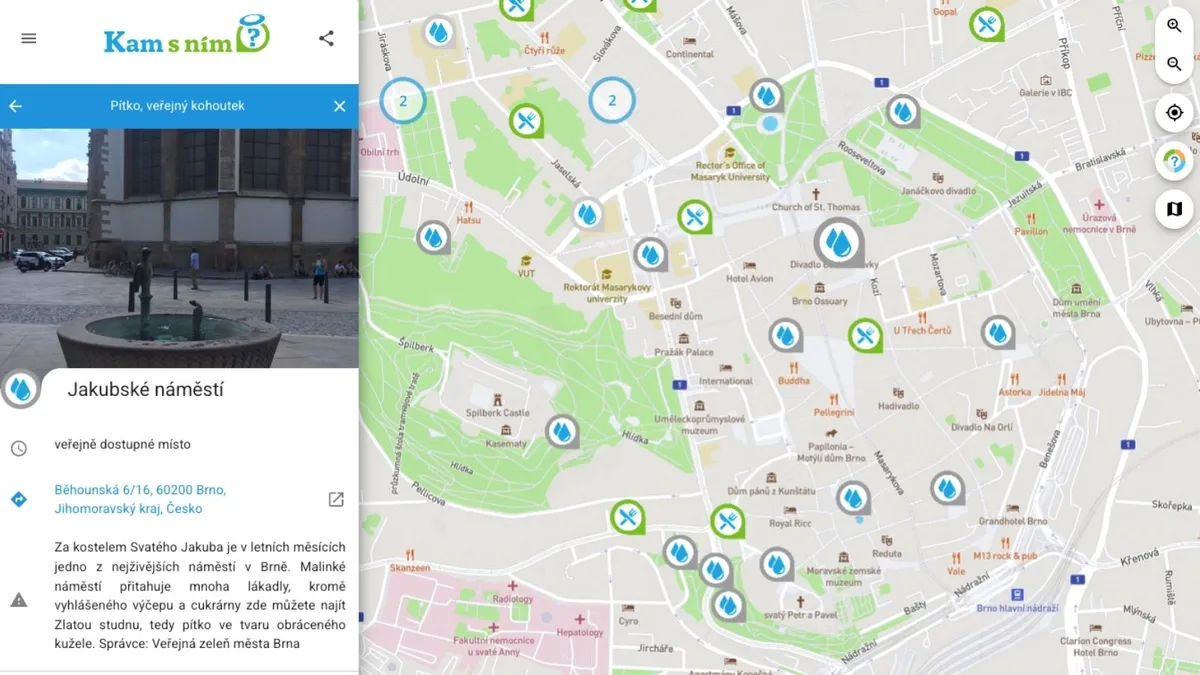Switch map layer with map icon

click(1175, 209)
